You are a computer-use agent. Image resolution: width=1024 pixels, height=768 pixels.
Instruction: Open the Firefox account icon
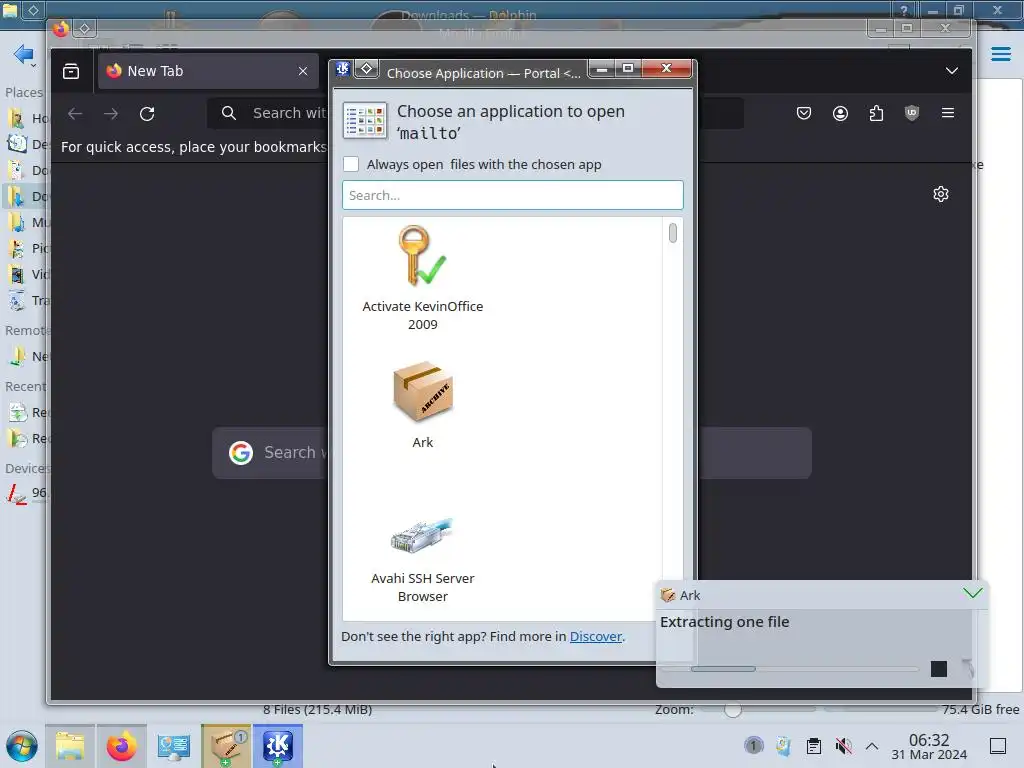tap(840, 113)
